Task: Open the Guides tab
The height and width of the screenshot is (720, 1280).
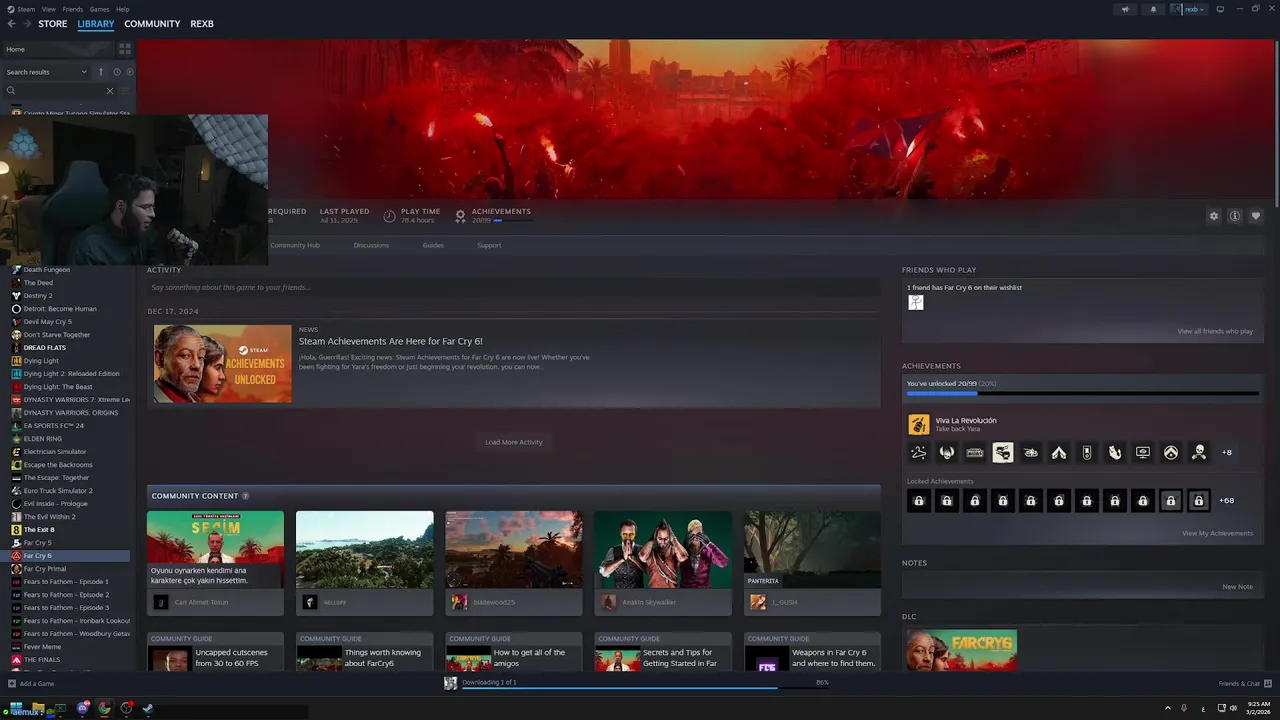Action: [x=433, y=245]
